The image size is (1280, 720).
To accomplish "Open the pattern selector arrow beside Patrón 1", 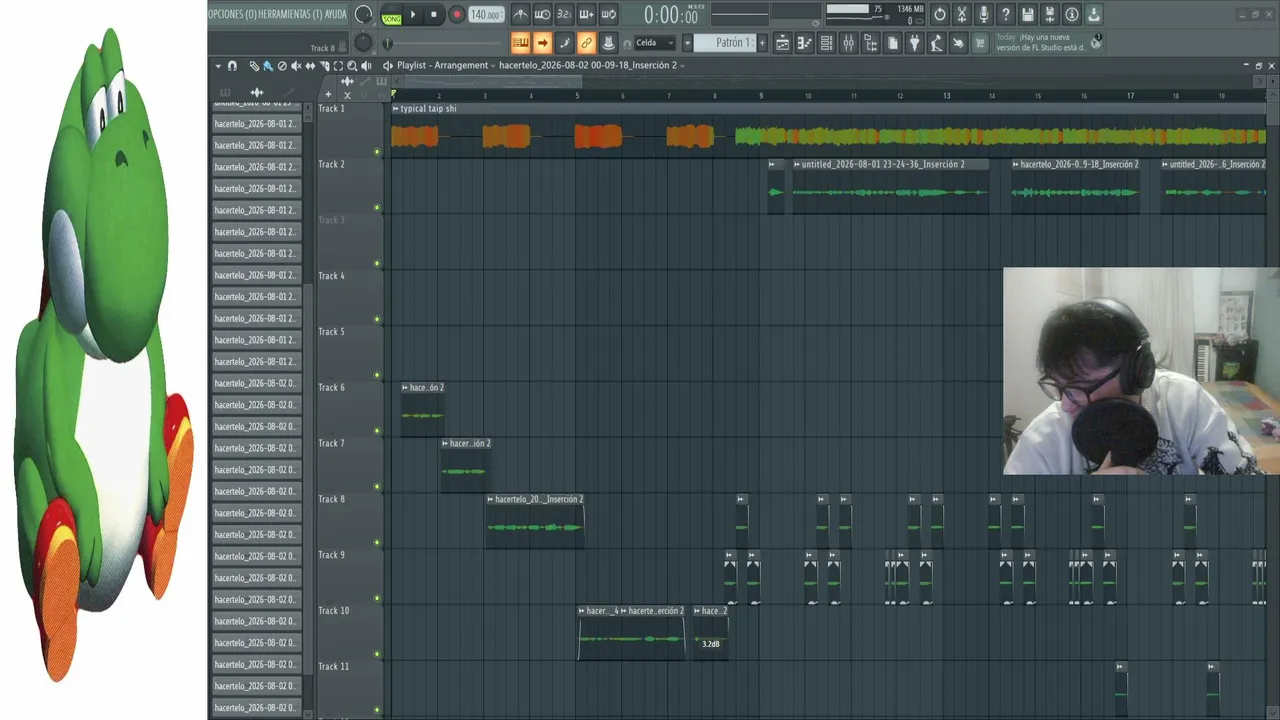I will coord(687,43).
